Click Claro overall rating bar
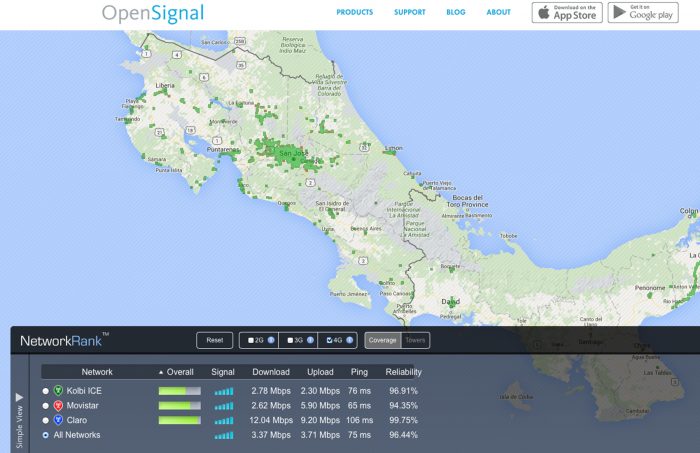This screenshot has width=700, height=453. [x=179, y=420]
